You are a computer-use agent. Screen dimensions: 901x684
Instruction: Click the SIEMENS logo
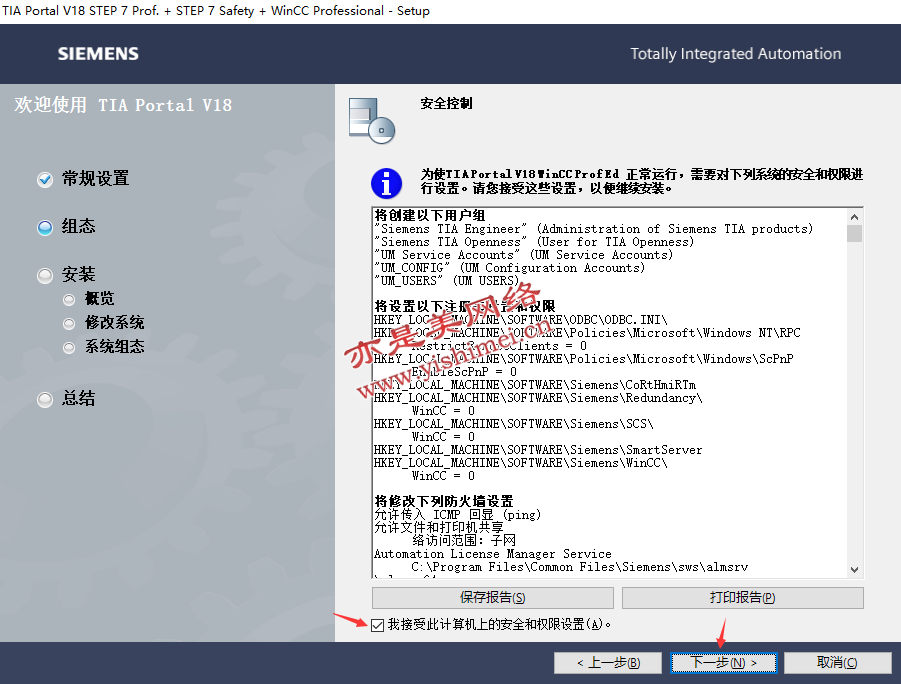[98, 54]
